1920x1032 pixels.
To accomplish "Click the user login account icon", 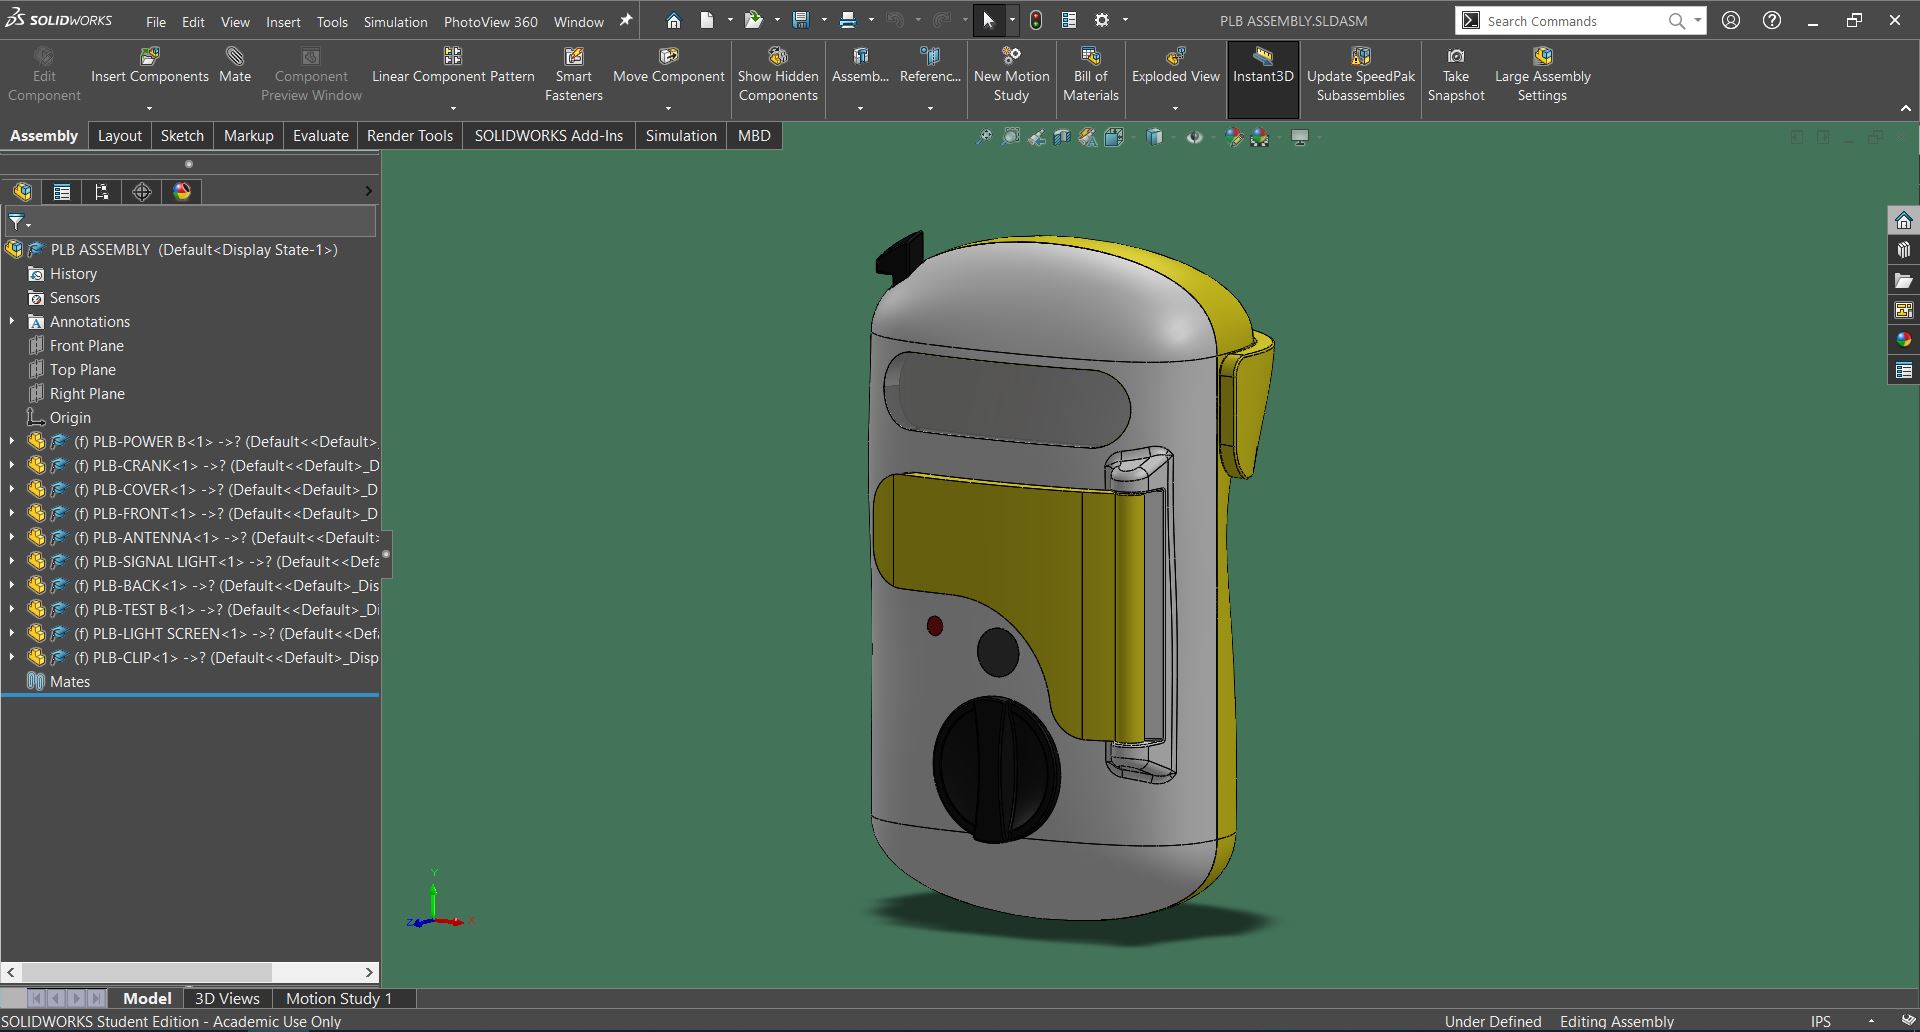I will click(1732, 20).
